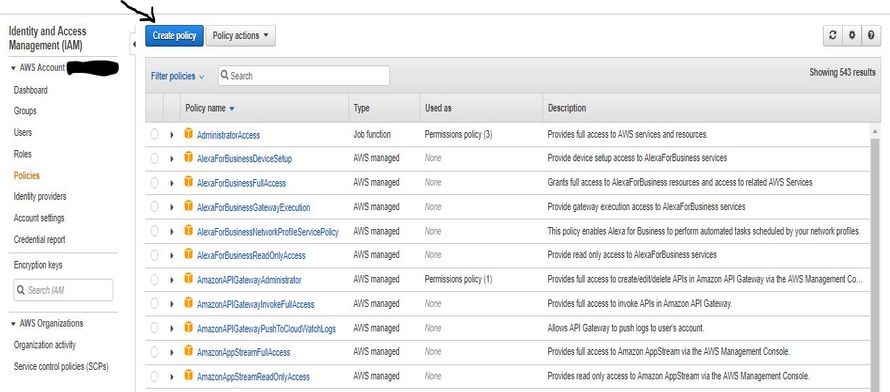The width and height of the screenshot is (890, 392).
Task: Select the AlexaForBusinessReadOnlyAccess radio button
Action: click(154, 255)
